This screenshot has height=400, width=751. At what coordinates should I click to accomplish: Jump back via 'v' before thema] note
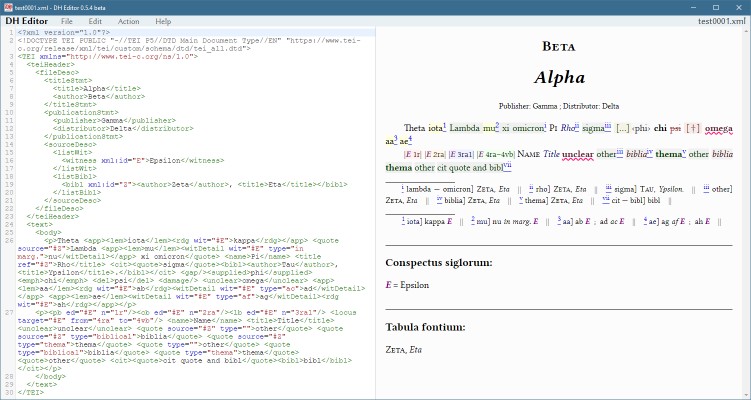point(521,199)
